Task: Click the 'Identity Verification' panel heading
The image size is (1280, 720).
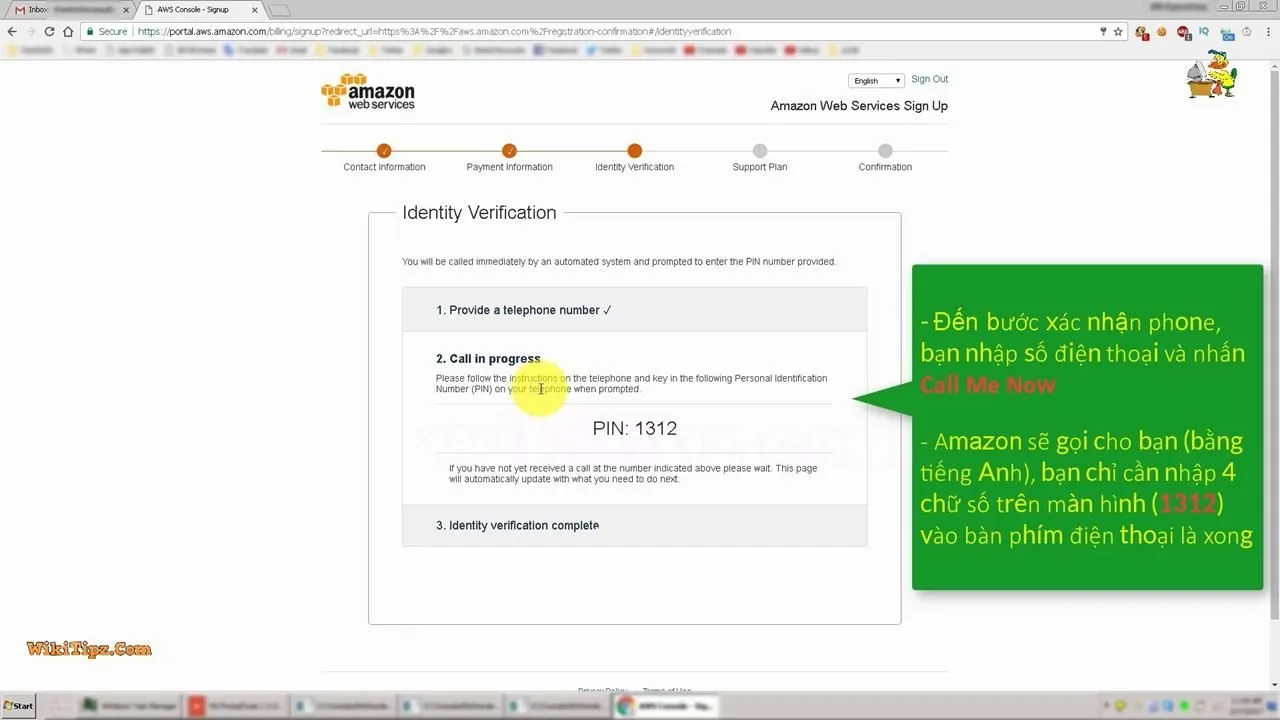Action: [x=479, y=212]
